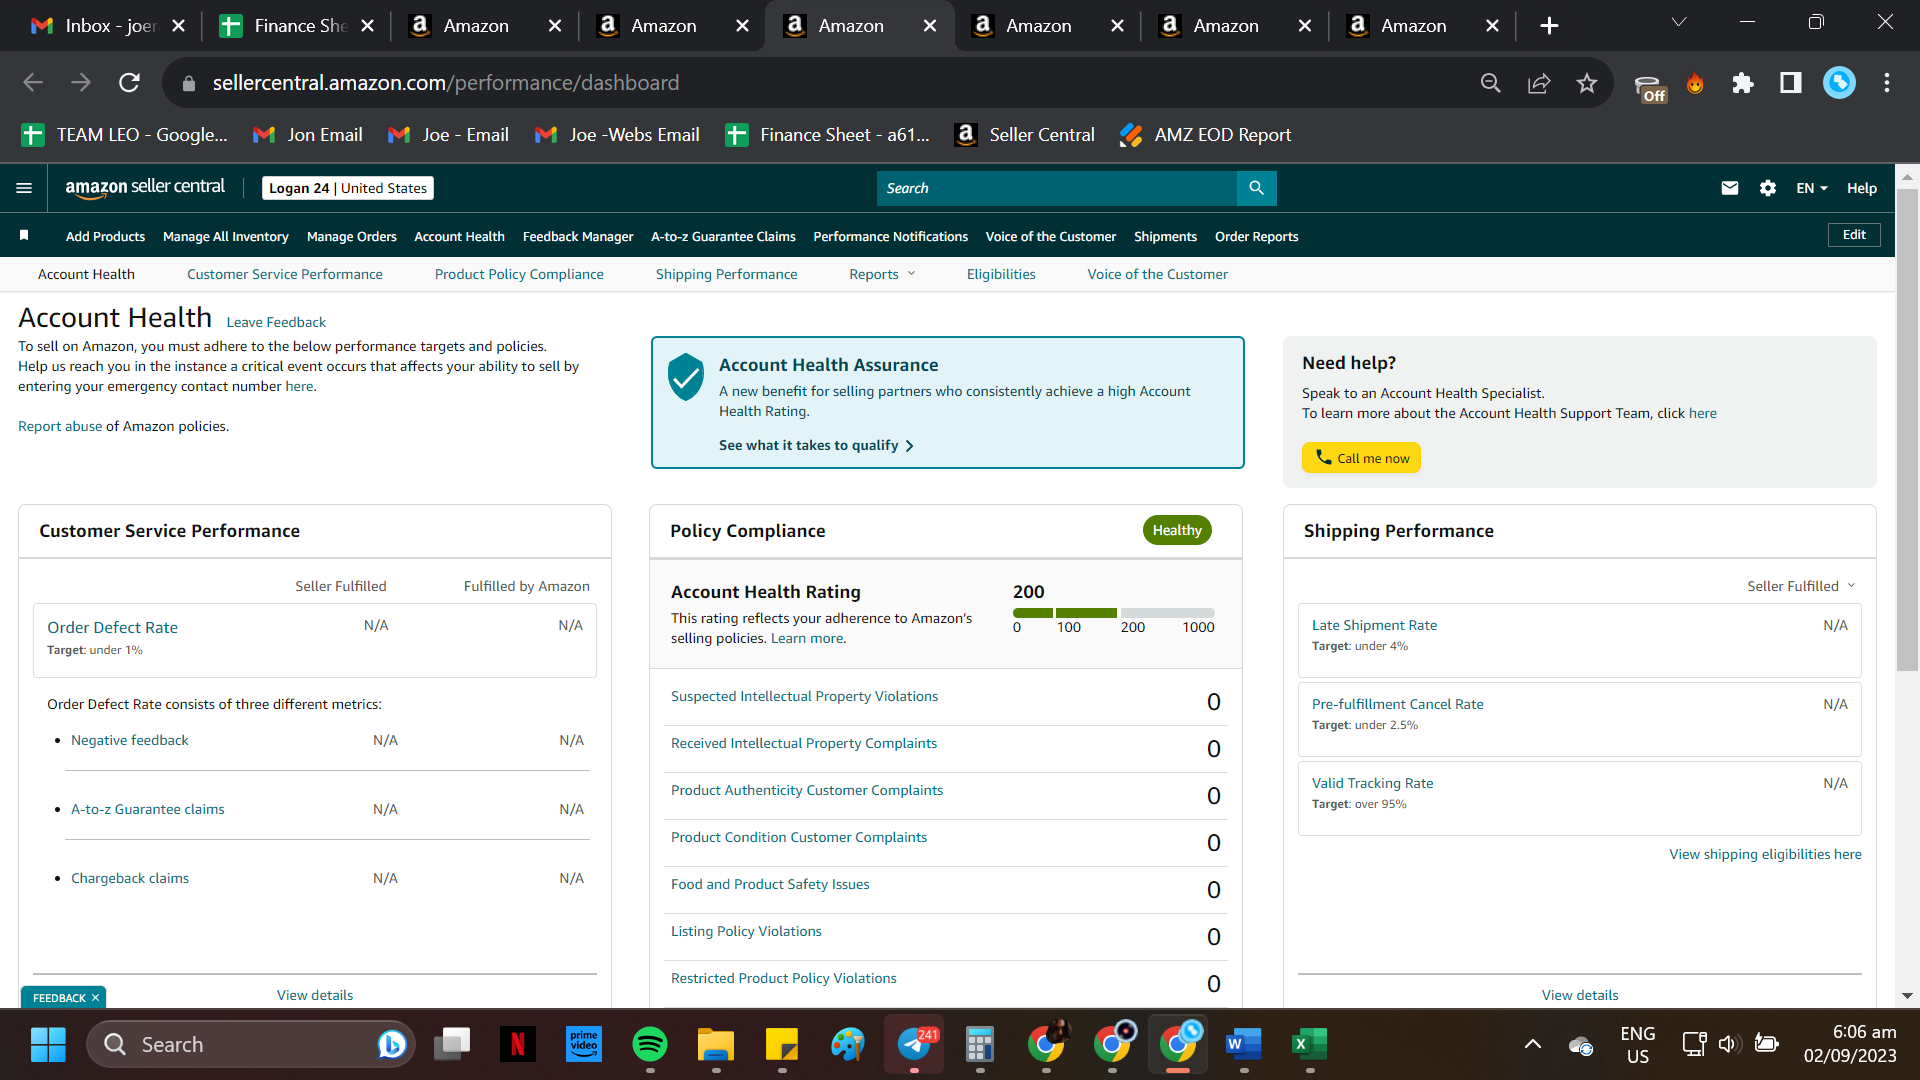The image size is (1920, 1080).
Task: Click View shipping eligibilities here
Action: point(1765,854)
